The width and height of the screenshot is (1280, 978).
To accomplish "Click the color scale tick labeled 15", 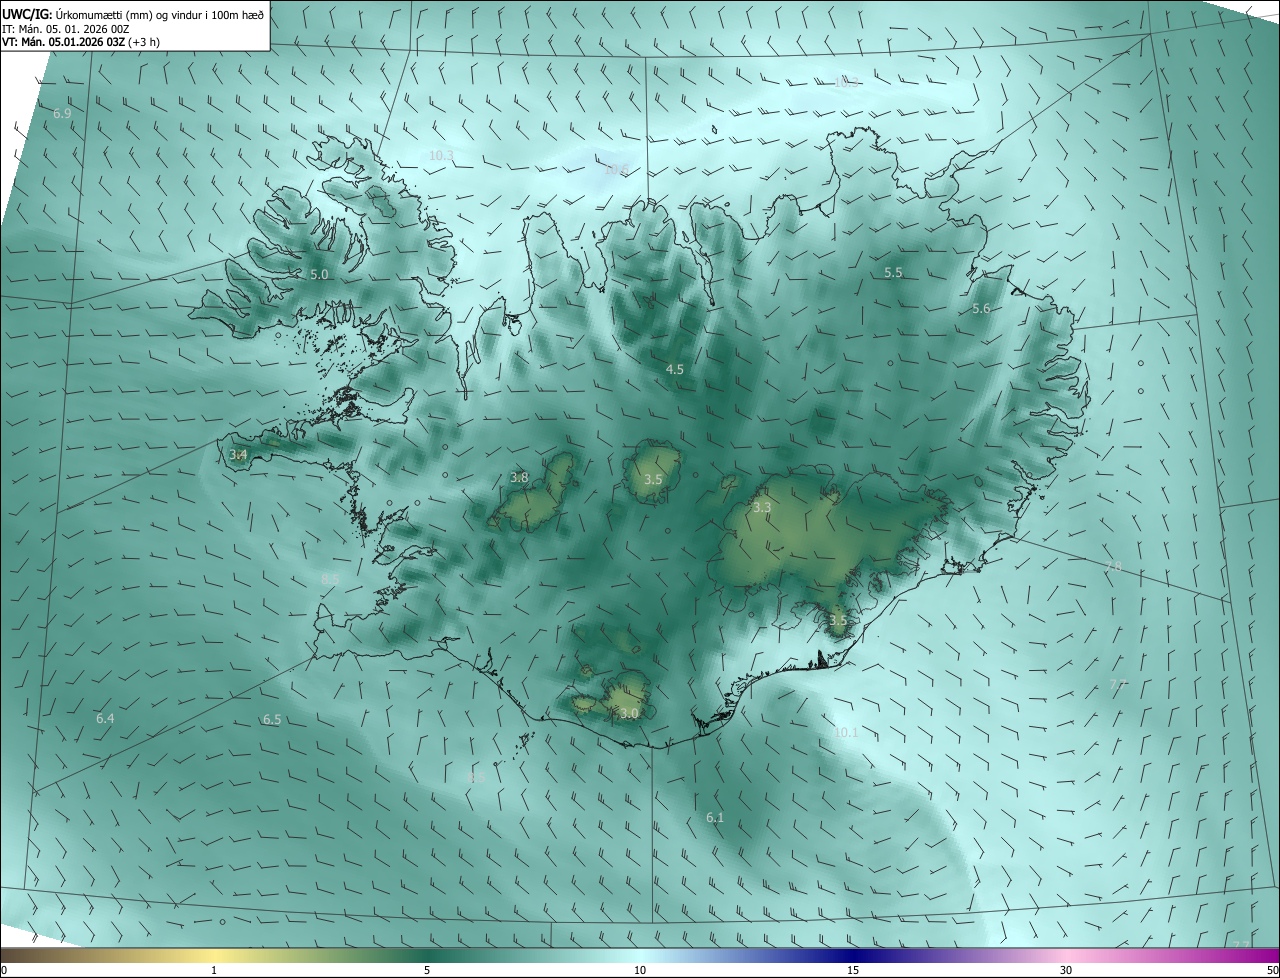I will 853,970.
